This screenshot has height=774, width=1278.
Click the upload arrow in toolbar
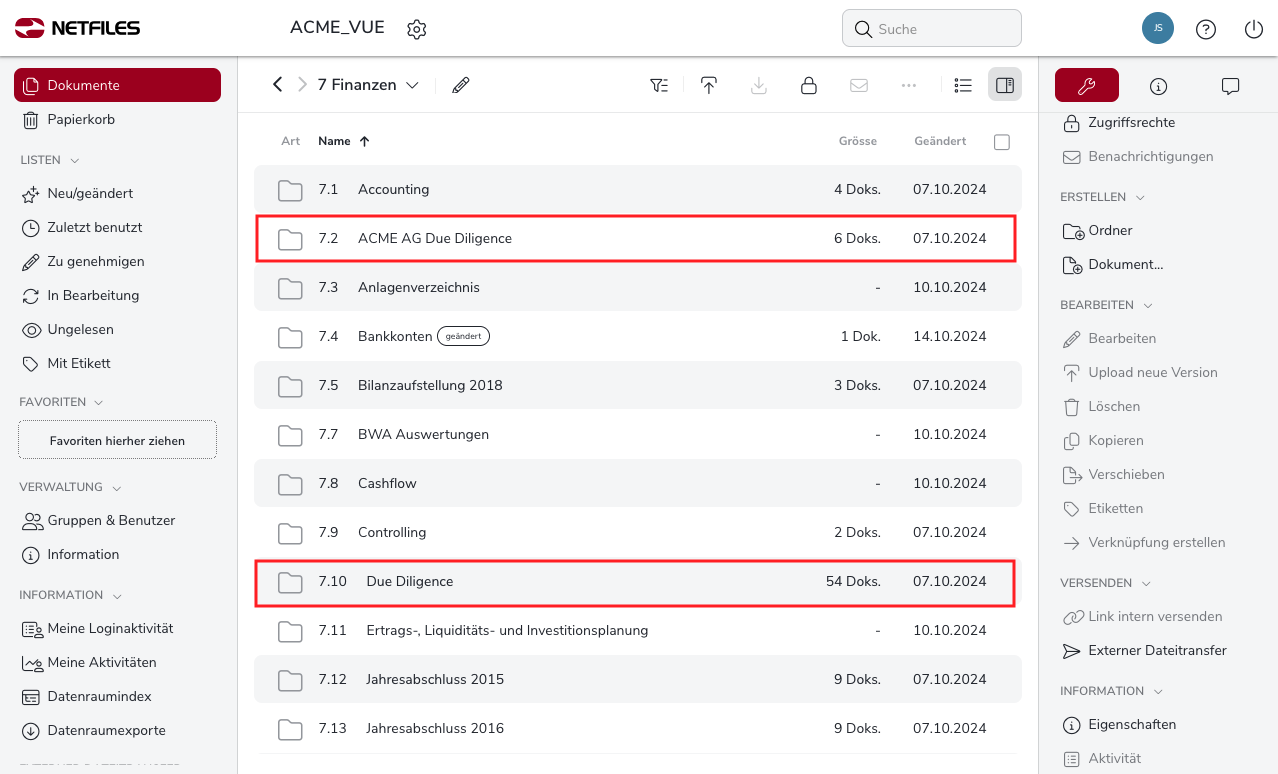tap(709, 85)
